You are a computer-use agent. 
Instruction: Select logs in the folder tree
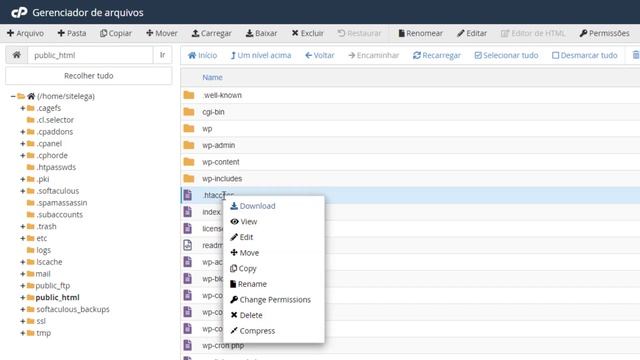click(x=44, y=250)
